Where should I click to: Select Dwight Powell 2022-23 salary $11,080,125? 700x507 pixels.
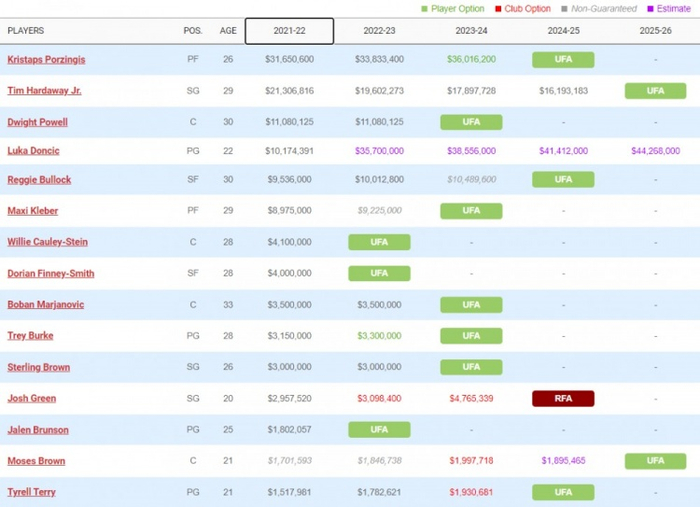click(x=379, y=122)
